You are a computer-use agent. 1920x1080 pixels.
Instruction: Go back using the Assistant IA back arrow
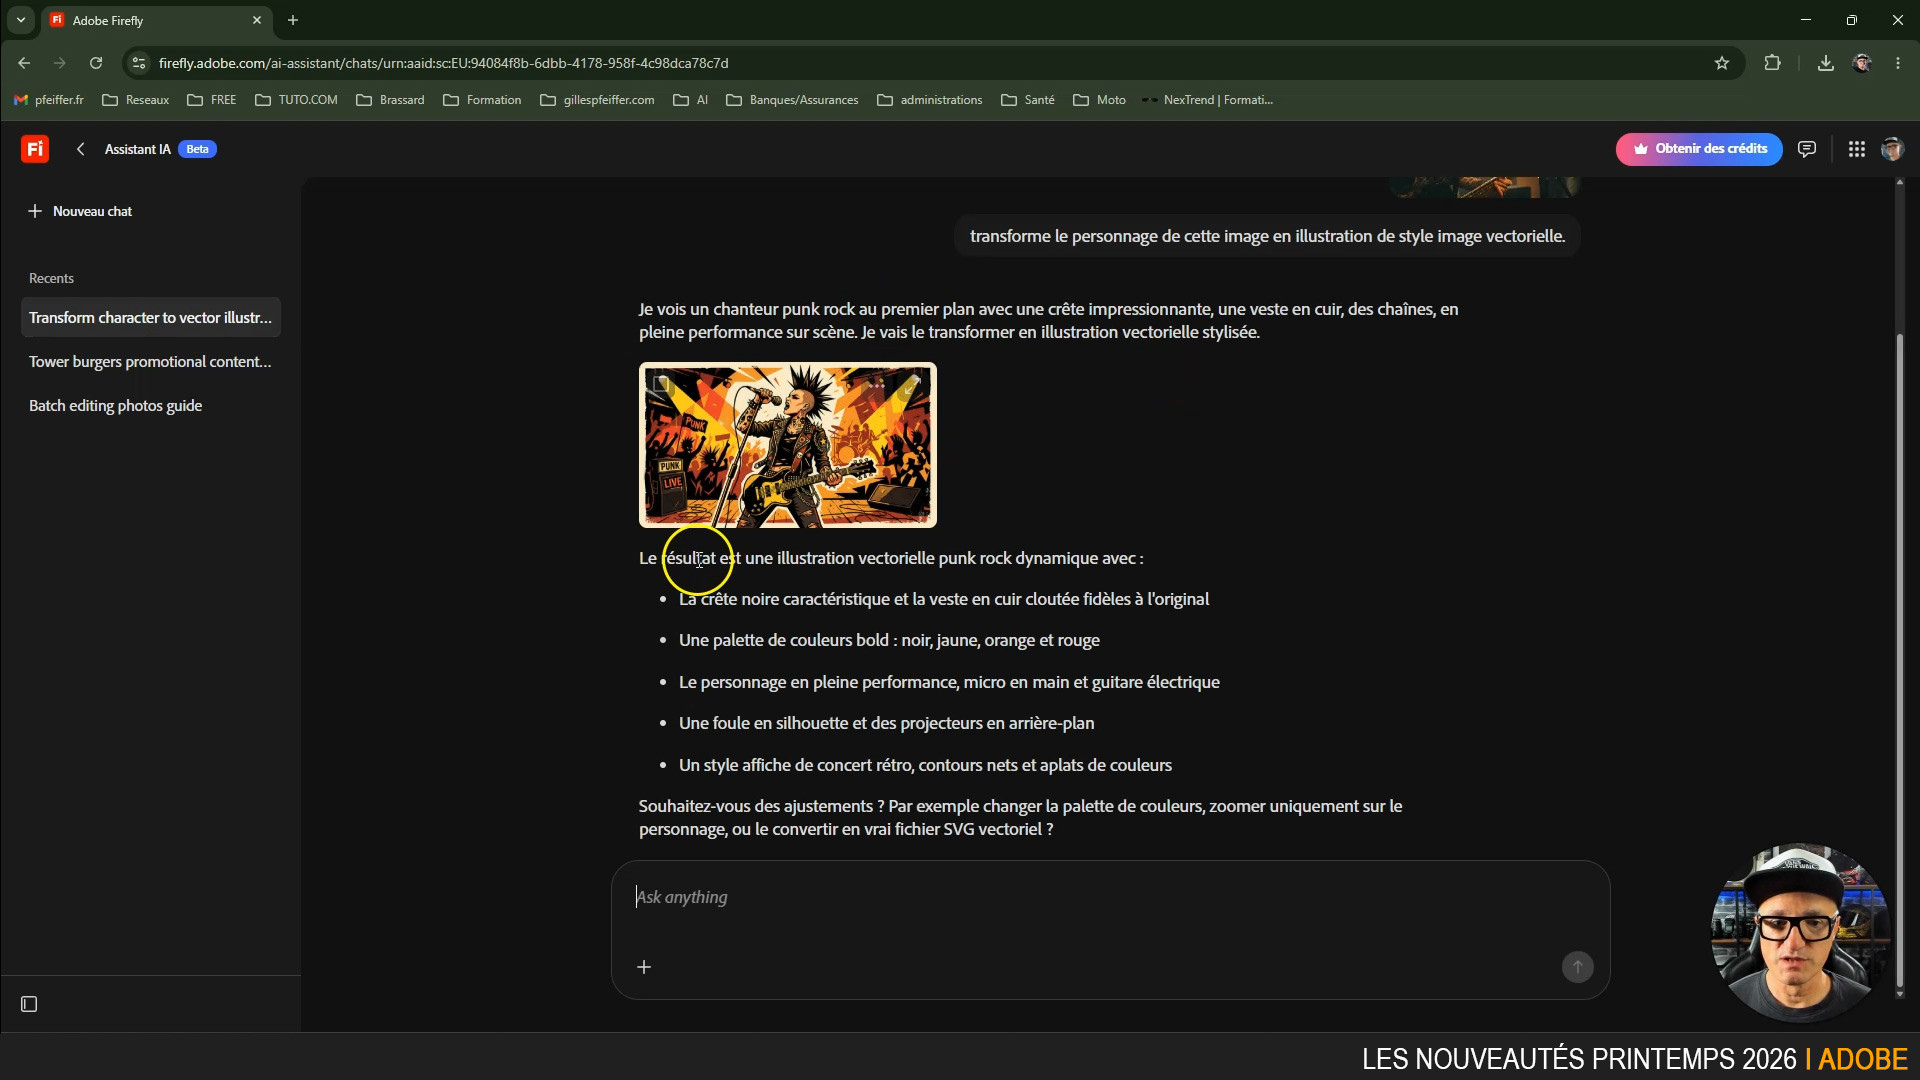pyautogui.click(x=80, y=149)
